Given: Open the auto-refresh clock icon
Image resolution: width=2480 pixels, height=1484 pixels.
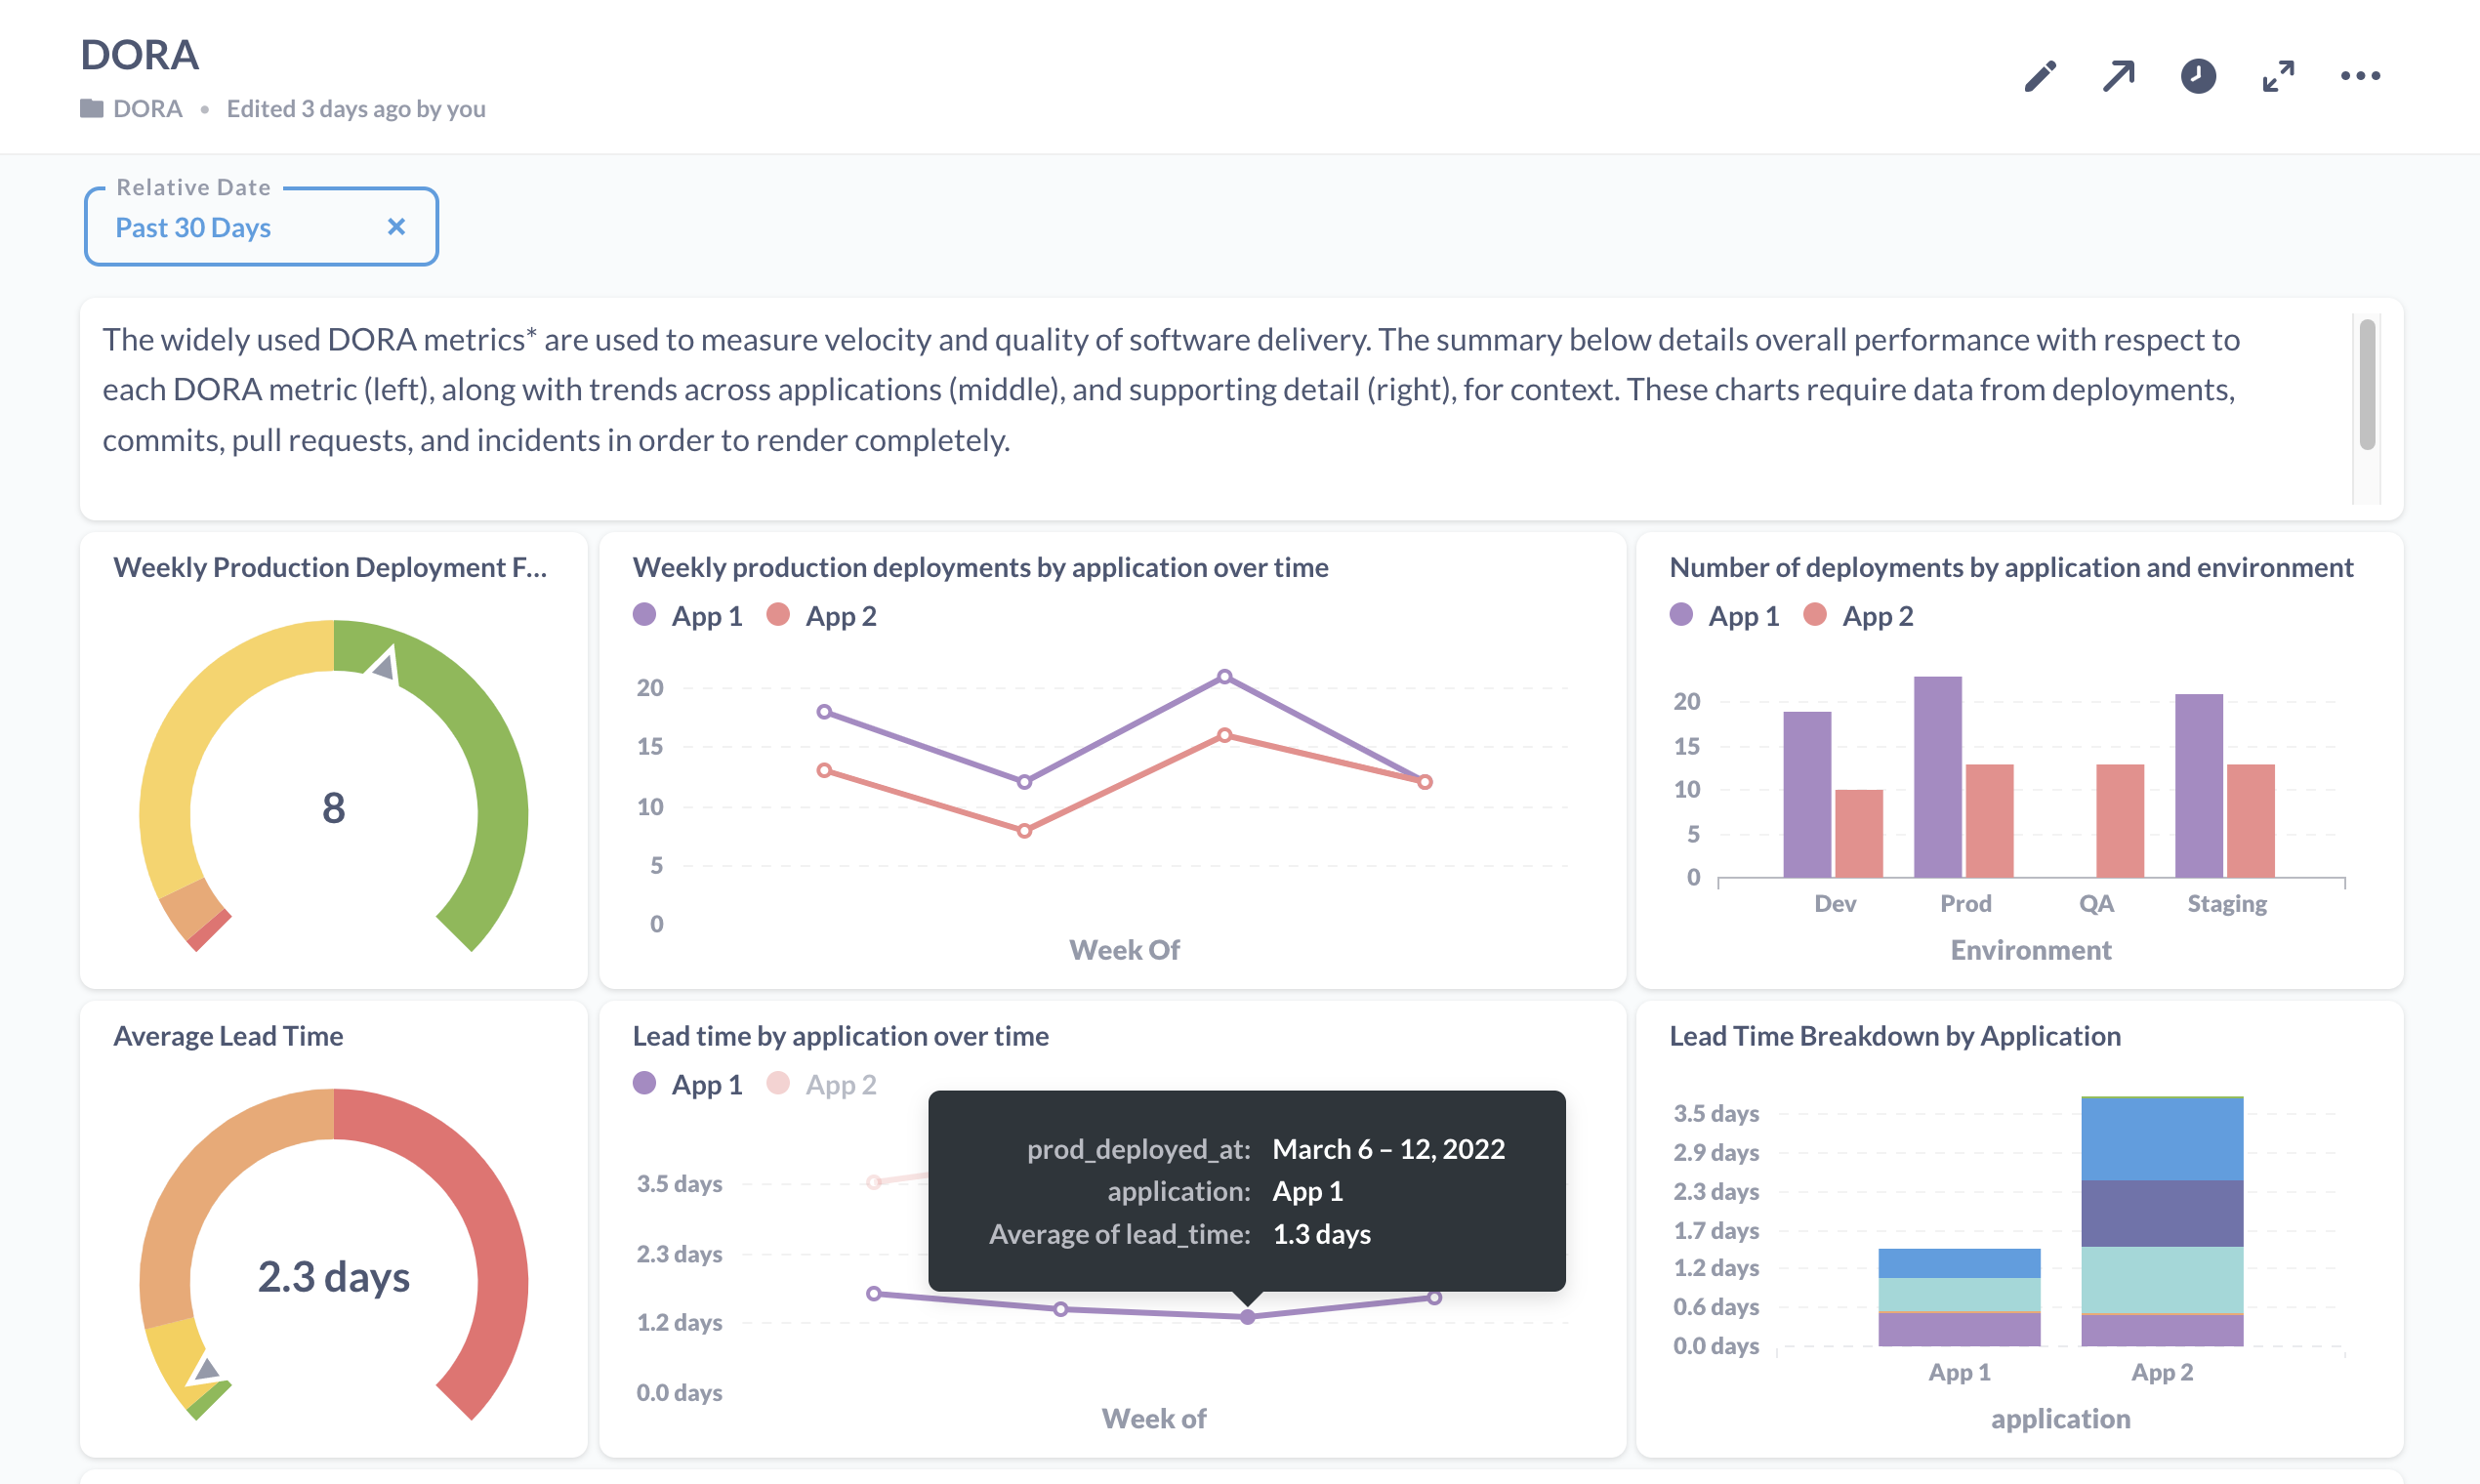Looking at the screenshot, I should click(2198, 76).
